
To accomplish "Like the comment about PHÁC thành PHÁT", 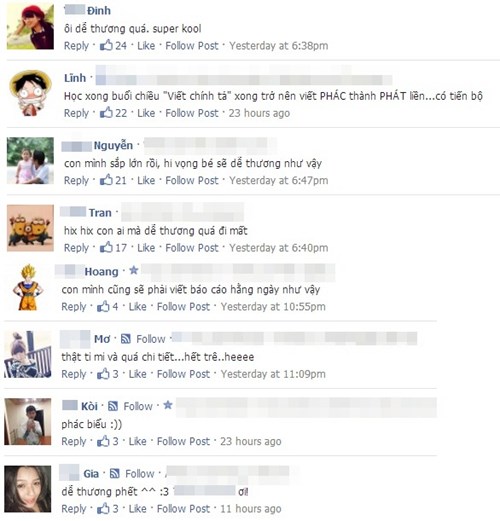I will pos(146,113).
